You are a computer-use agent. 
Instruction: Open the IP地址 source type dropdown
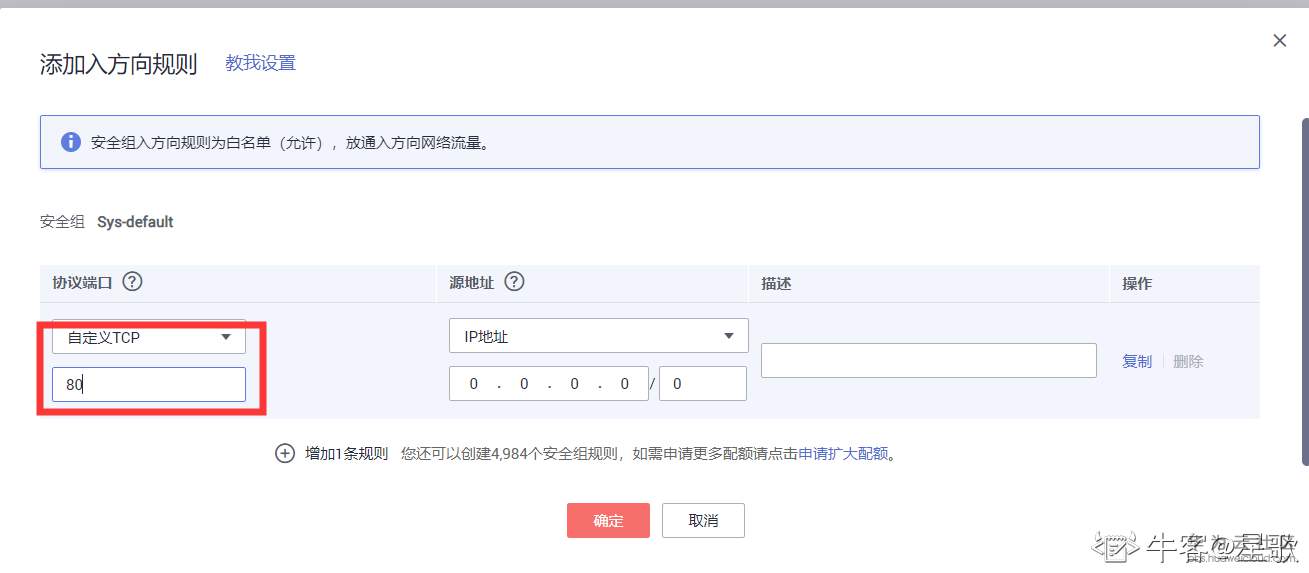[598, 336]
